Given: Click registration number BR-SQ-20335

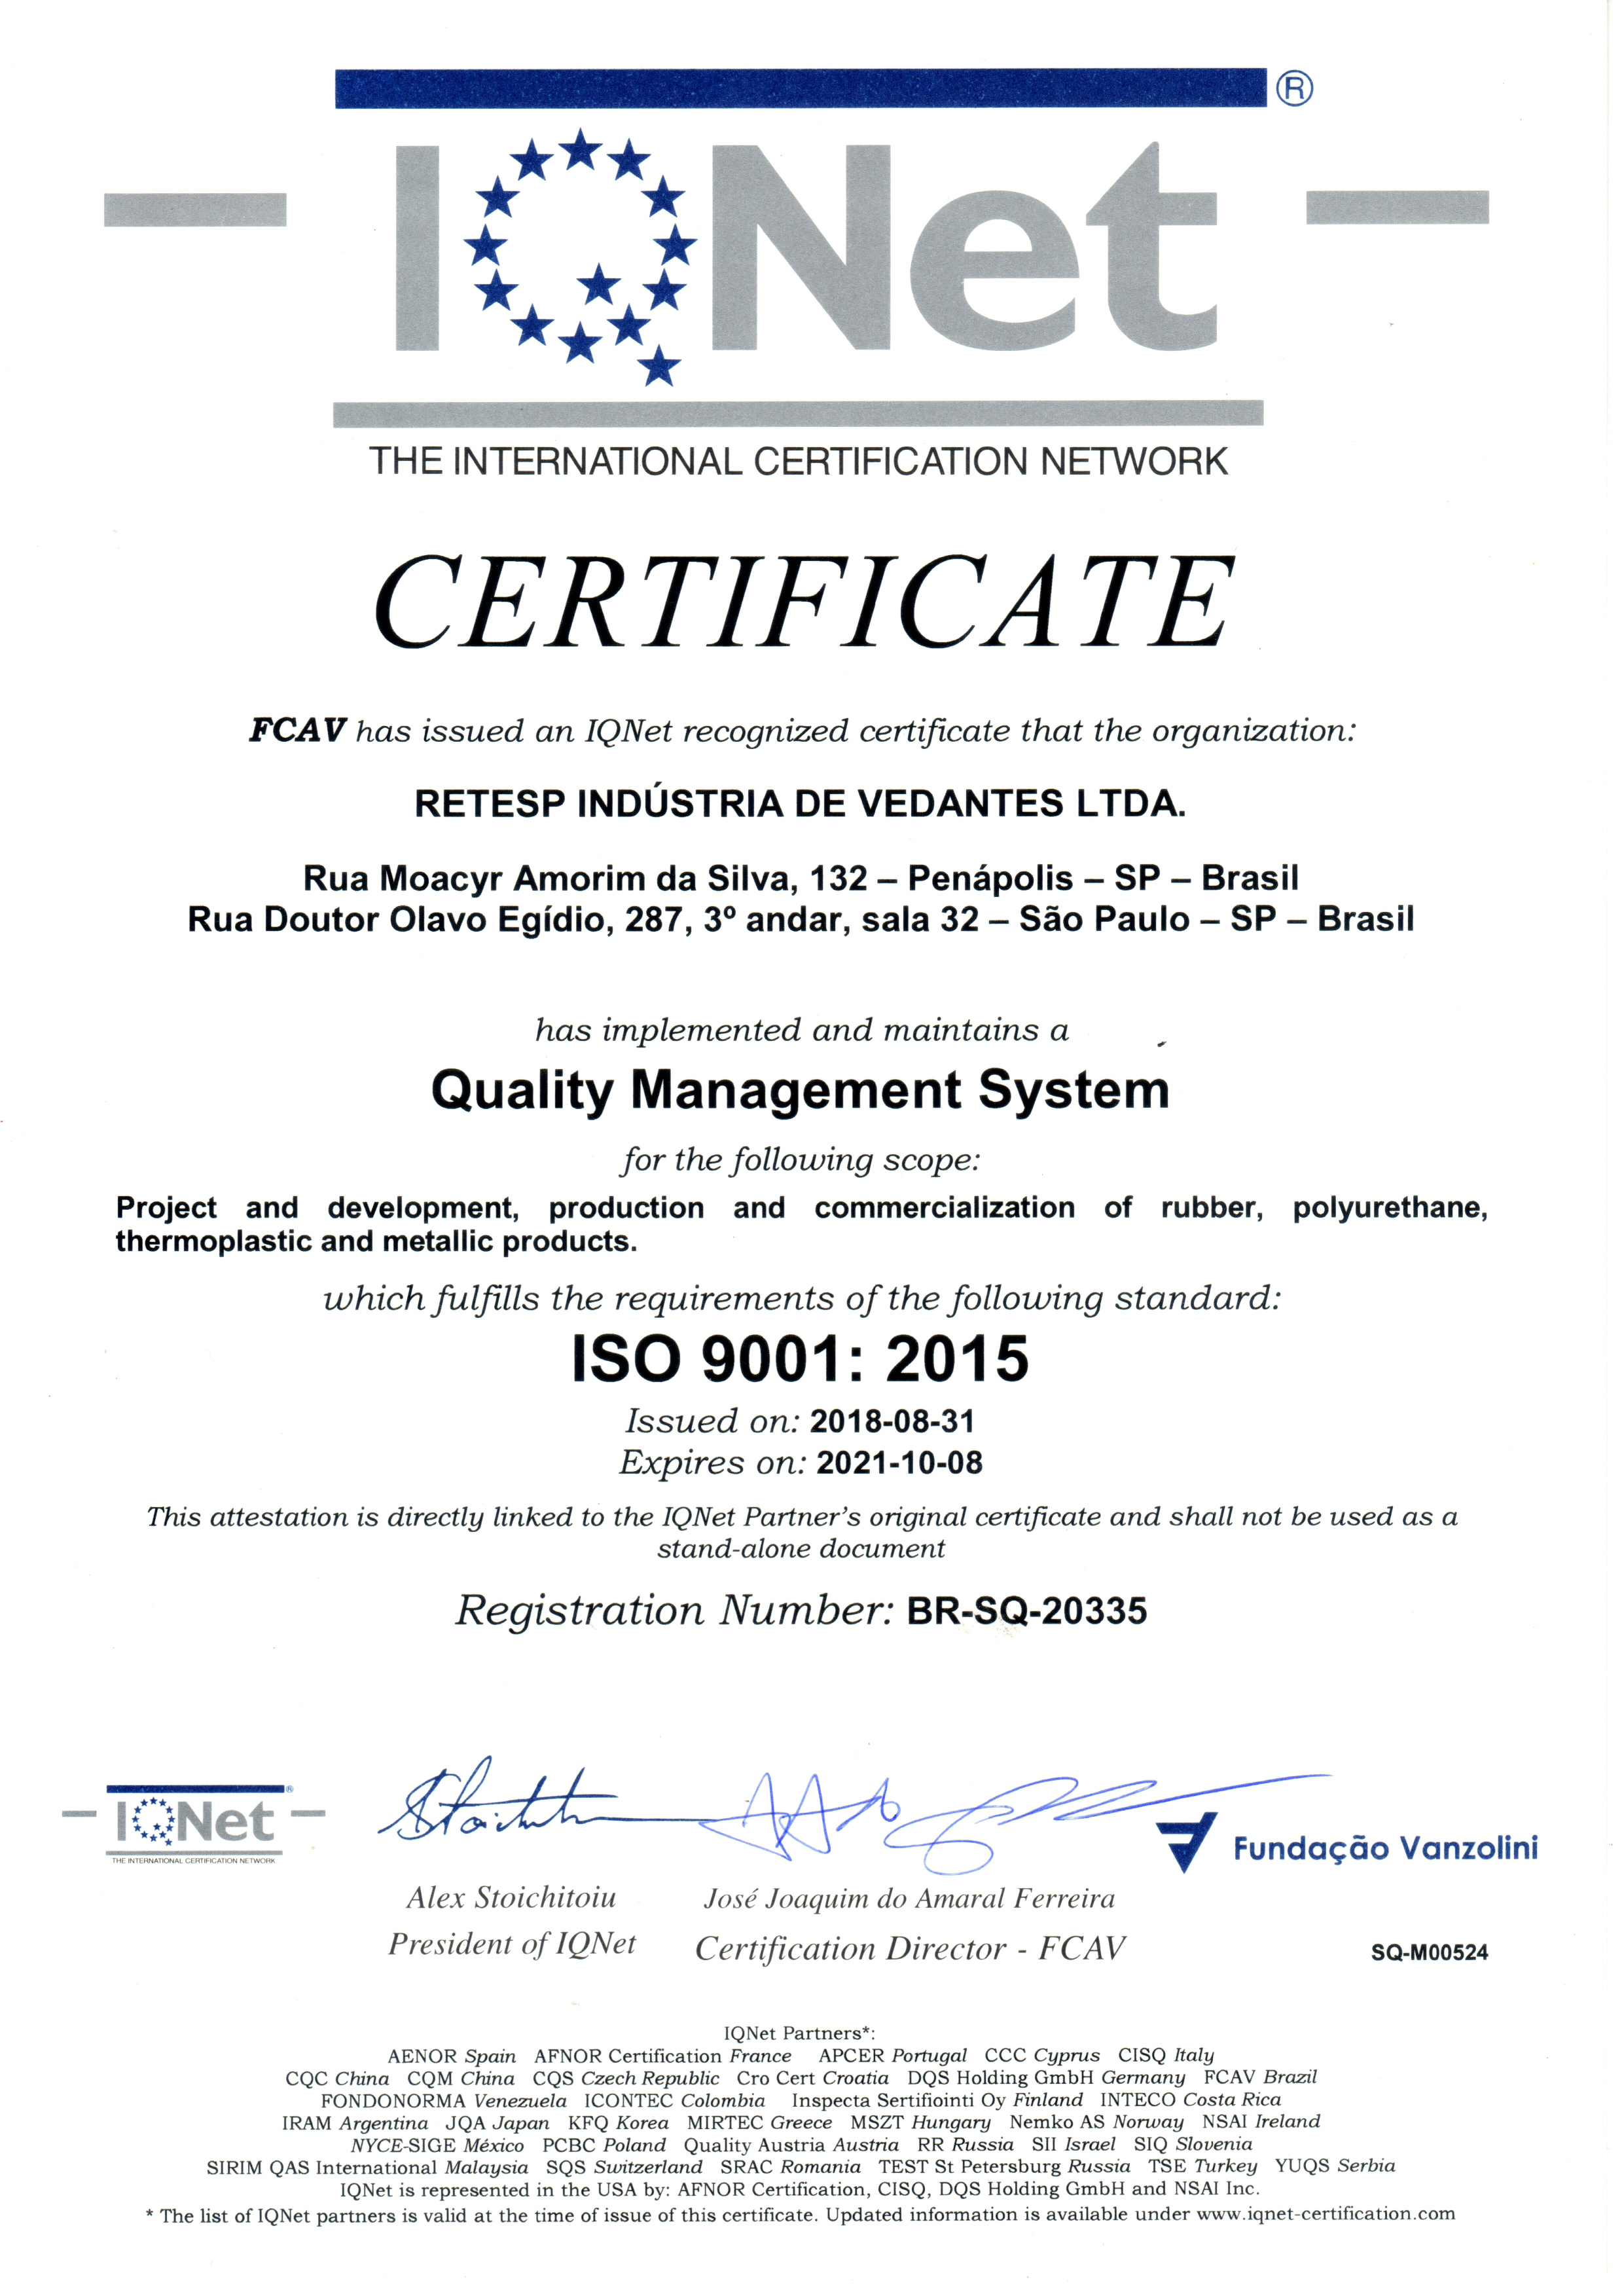Looking at the screenshot, I should (1026, 1611).
